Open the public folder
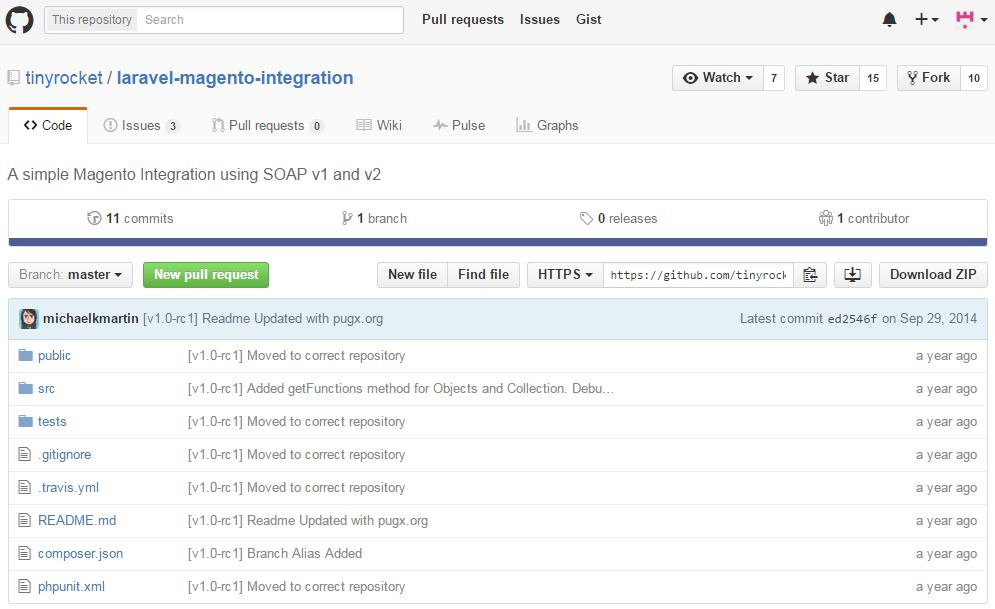This screenshot has width=995, height=609. pyautogui.click(x=55, y=356)
